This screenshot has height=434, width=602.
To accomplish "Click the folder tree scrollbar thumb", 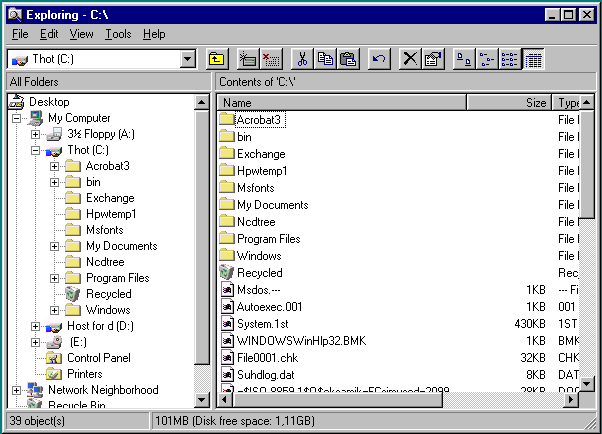I will point(202,237).
